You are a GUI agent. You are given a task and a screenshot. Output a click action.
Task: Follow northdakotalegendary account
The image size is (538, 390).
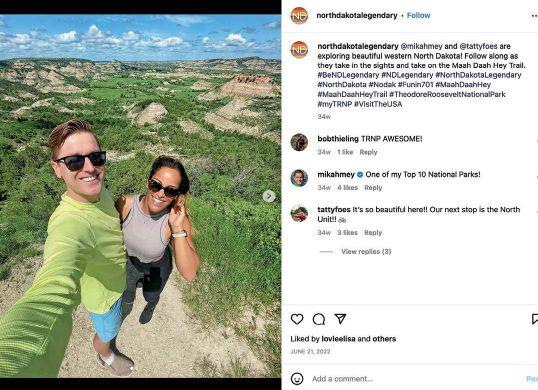point(418,15)
